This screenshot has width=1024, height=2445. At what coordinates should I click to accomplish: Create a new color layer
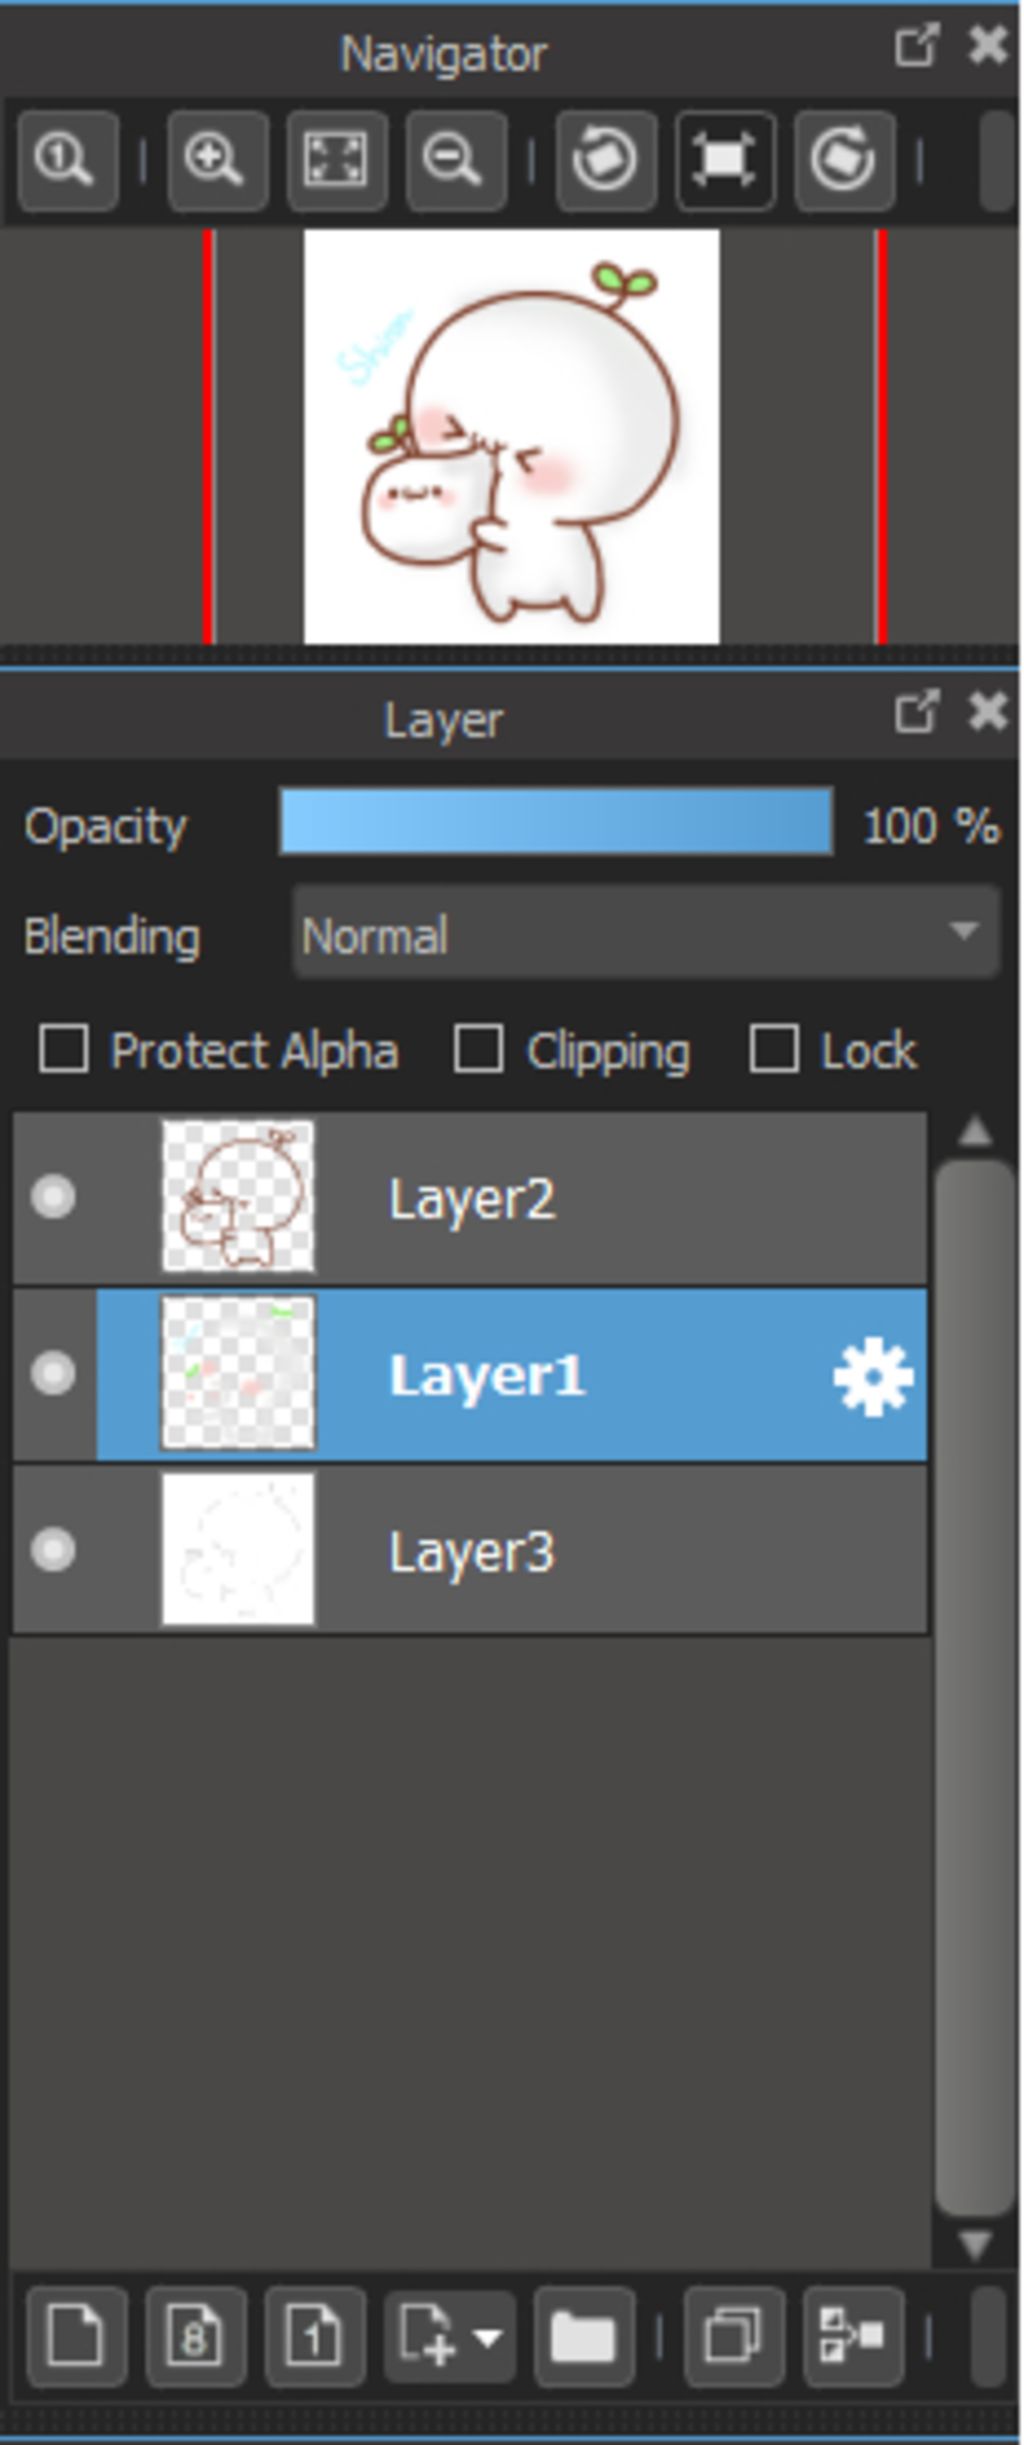coord(76,2336)
